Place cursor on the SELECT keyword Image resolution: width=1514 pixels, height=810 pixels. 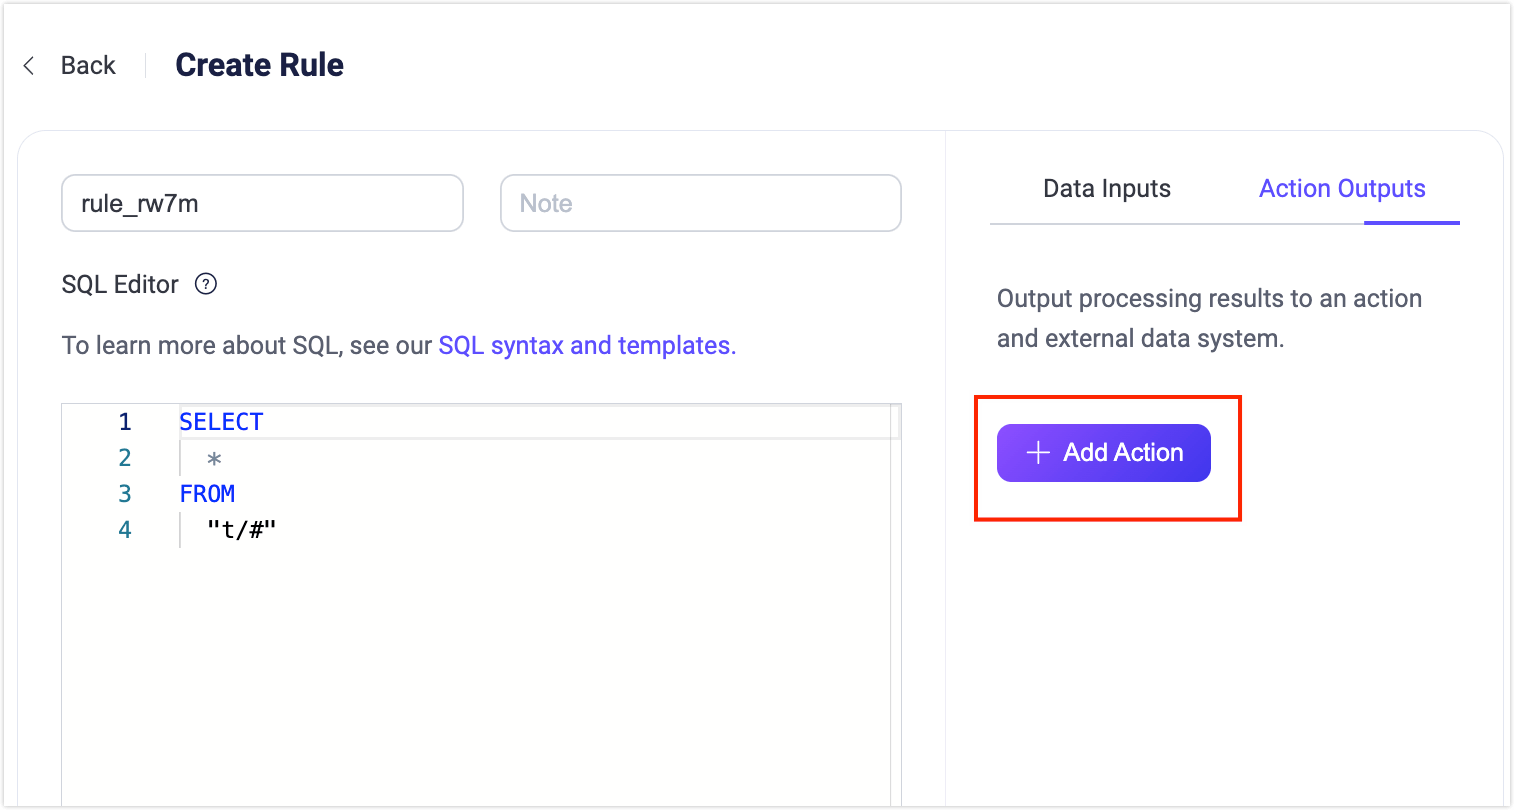pos(221,422)
